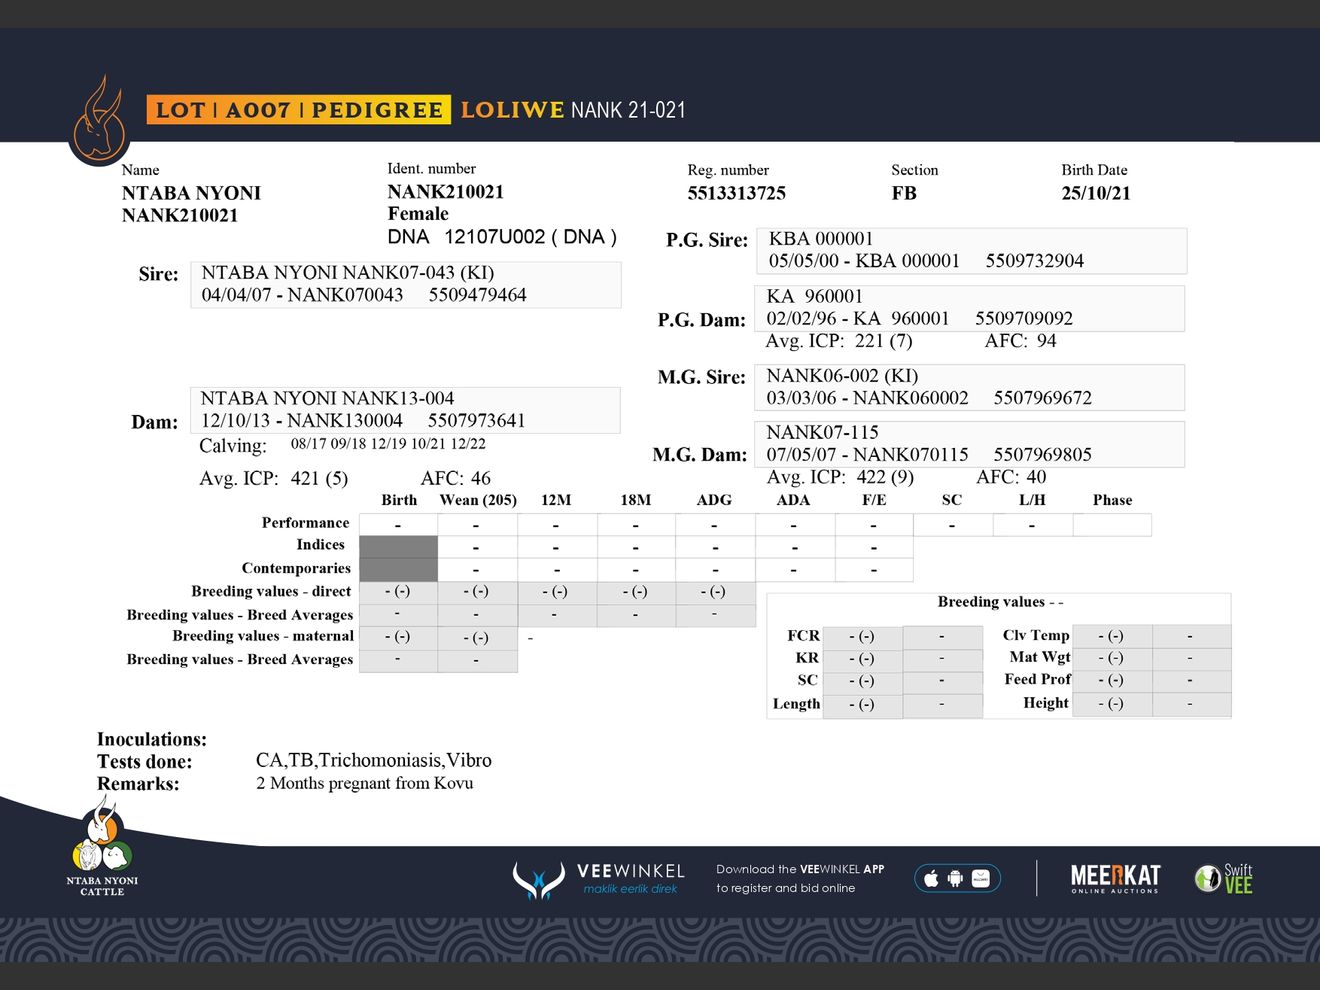Click the Veewinkel horns logo
The height and width of the screenshot is (990, 1320).
click(x=538, y=880)
